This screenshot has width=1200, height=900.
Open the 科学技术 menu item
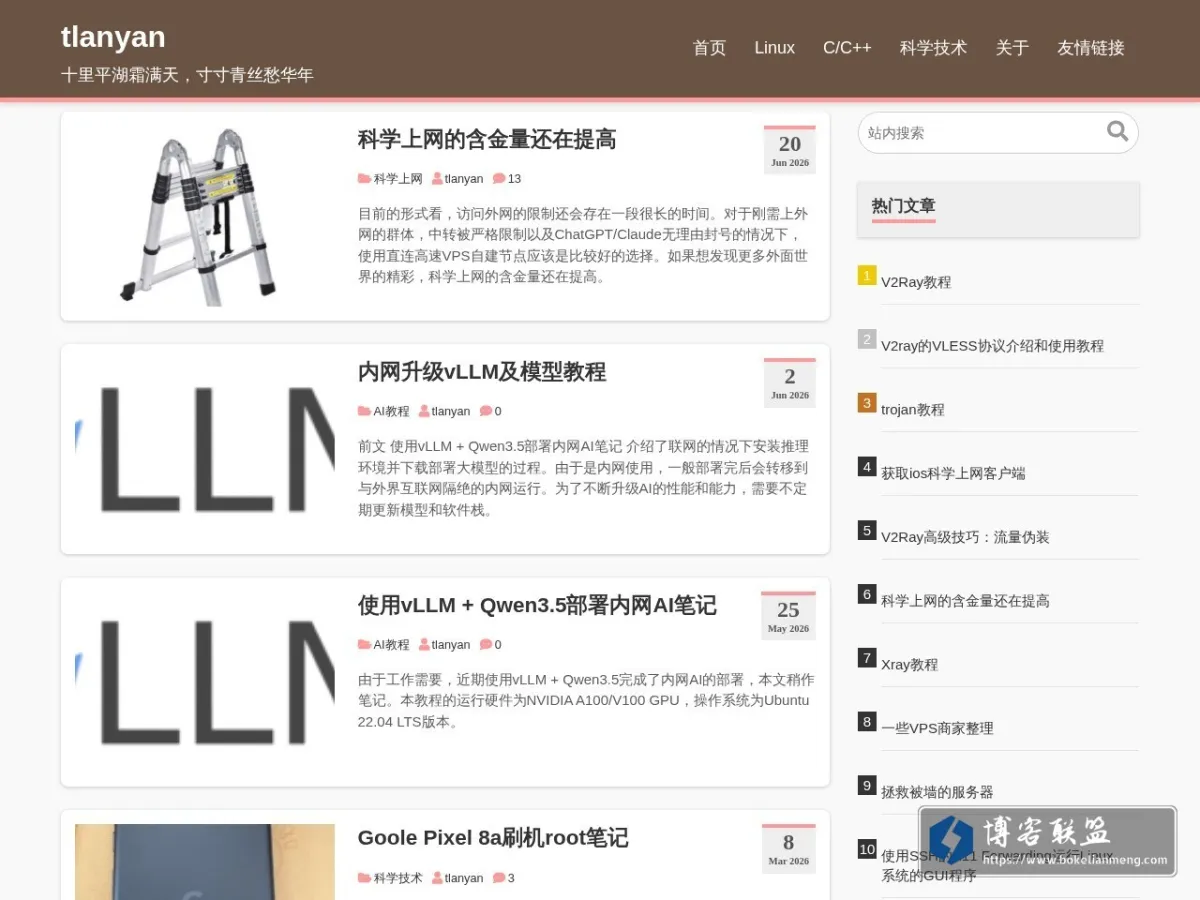pos(933,48)
